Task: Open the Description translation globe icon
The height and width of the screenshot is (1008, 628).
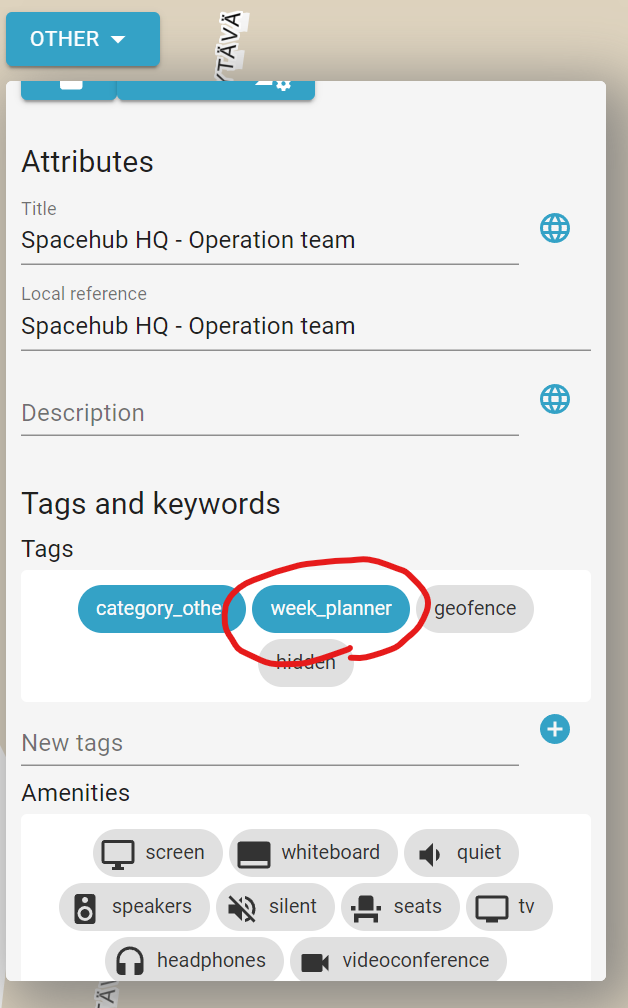Action: 555,399
